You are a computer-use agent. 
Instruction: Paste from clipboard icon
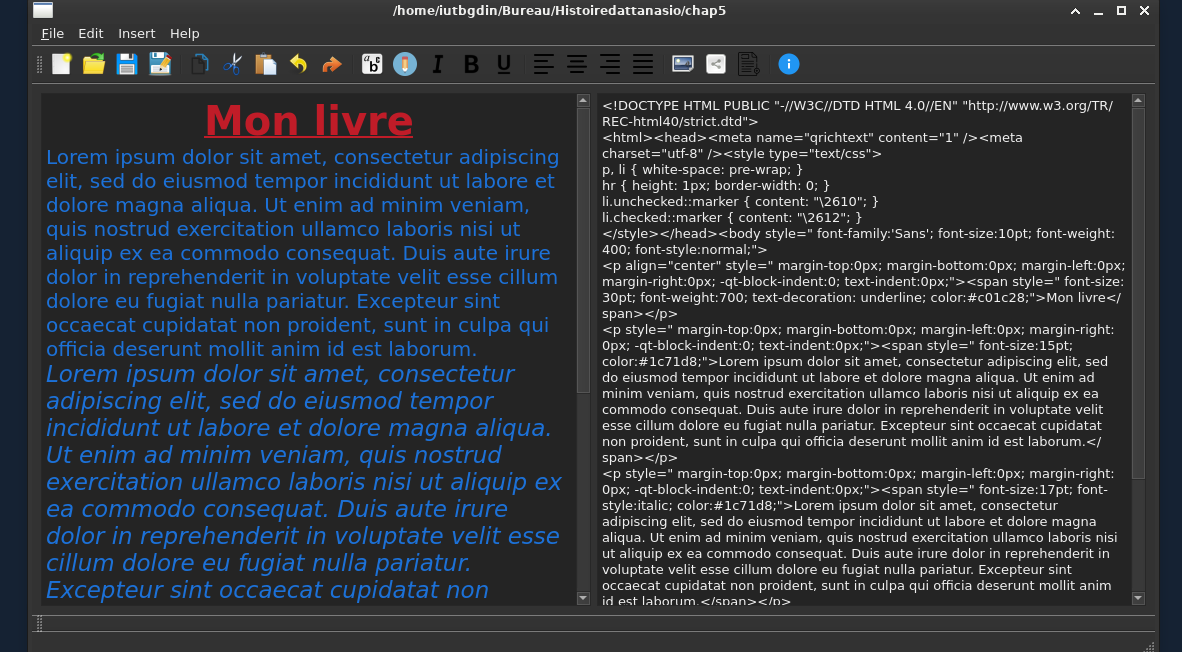[265, 64]
